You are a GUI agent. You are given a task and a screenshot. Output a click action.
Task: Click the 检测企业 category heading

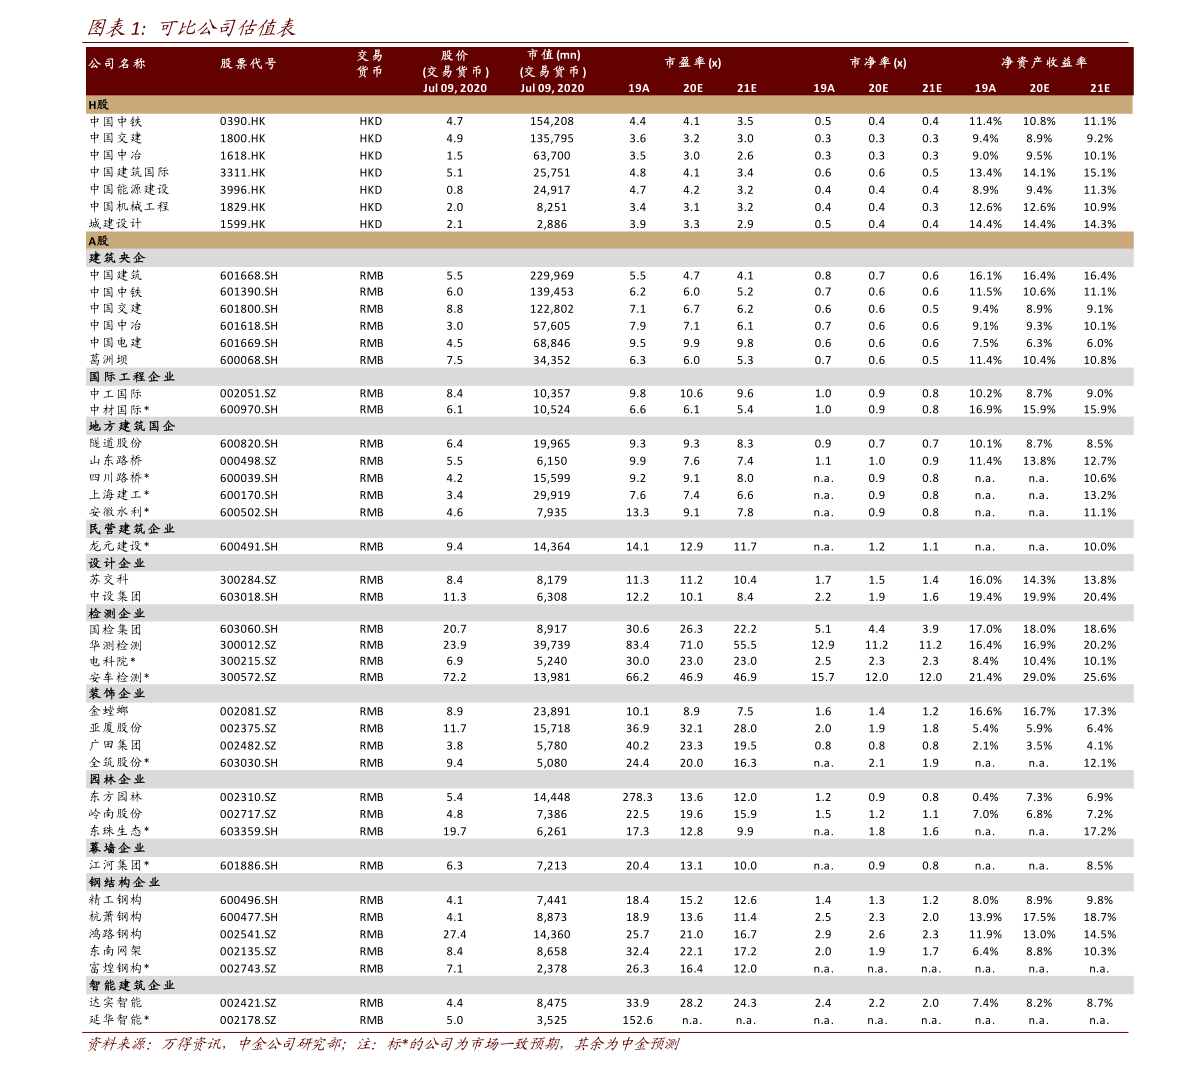coord(117,613)
